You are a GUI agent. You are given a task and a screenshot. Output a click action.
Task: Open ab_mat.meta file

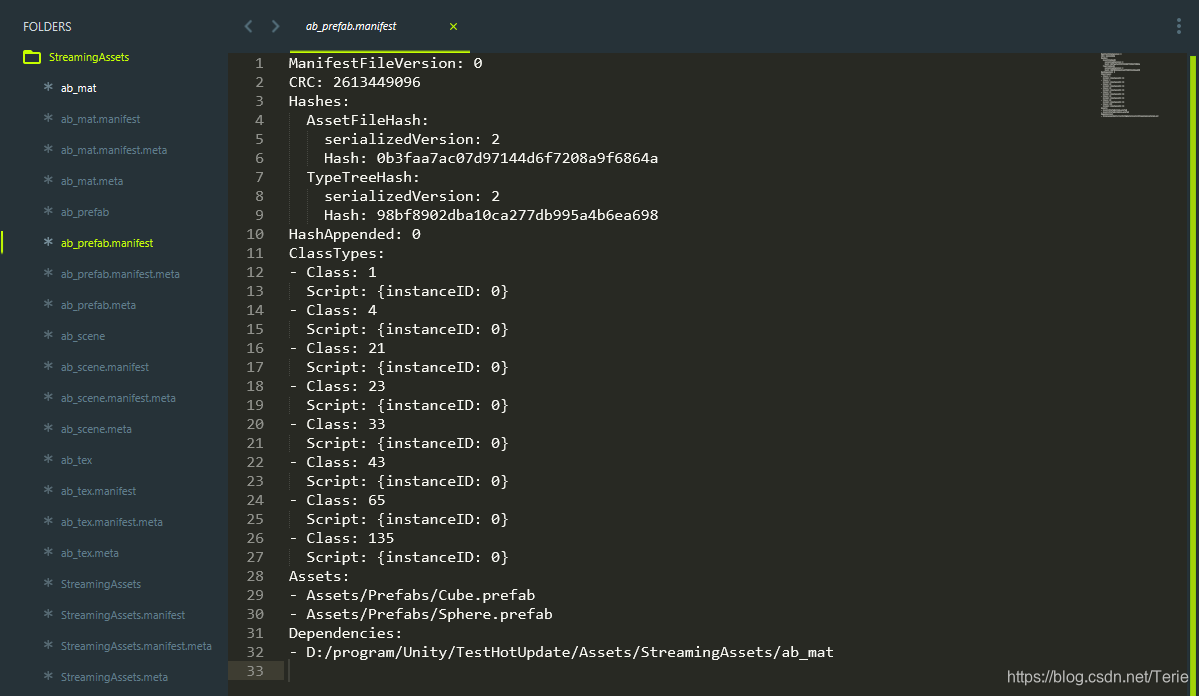[x=92, y=181]
